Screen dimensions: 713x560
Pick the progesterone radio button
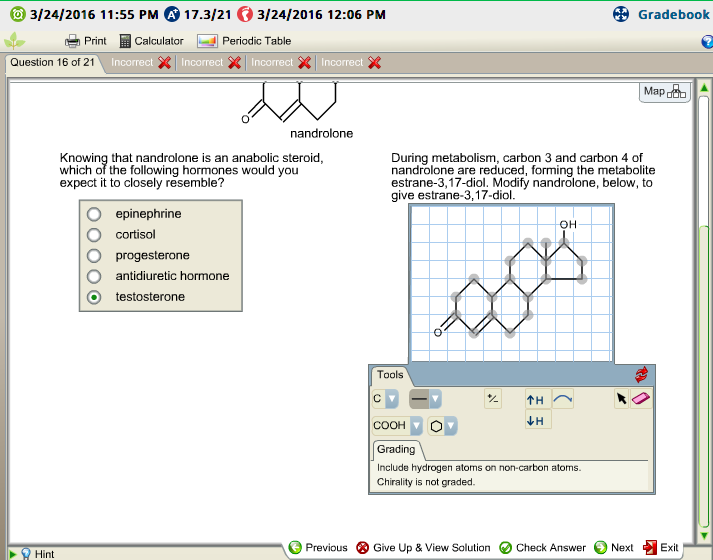click(94, 256)
